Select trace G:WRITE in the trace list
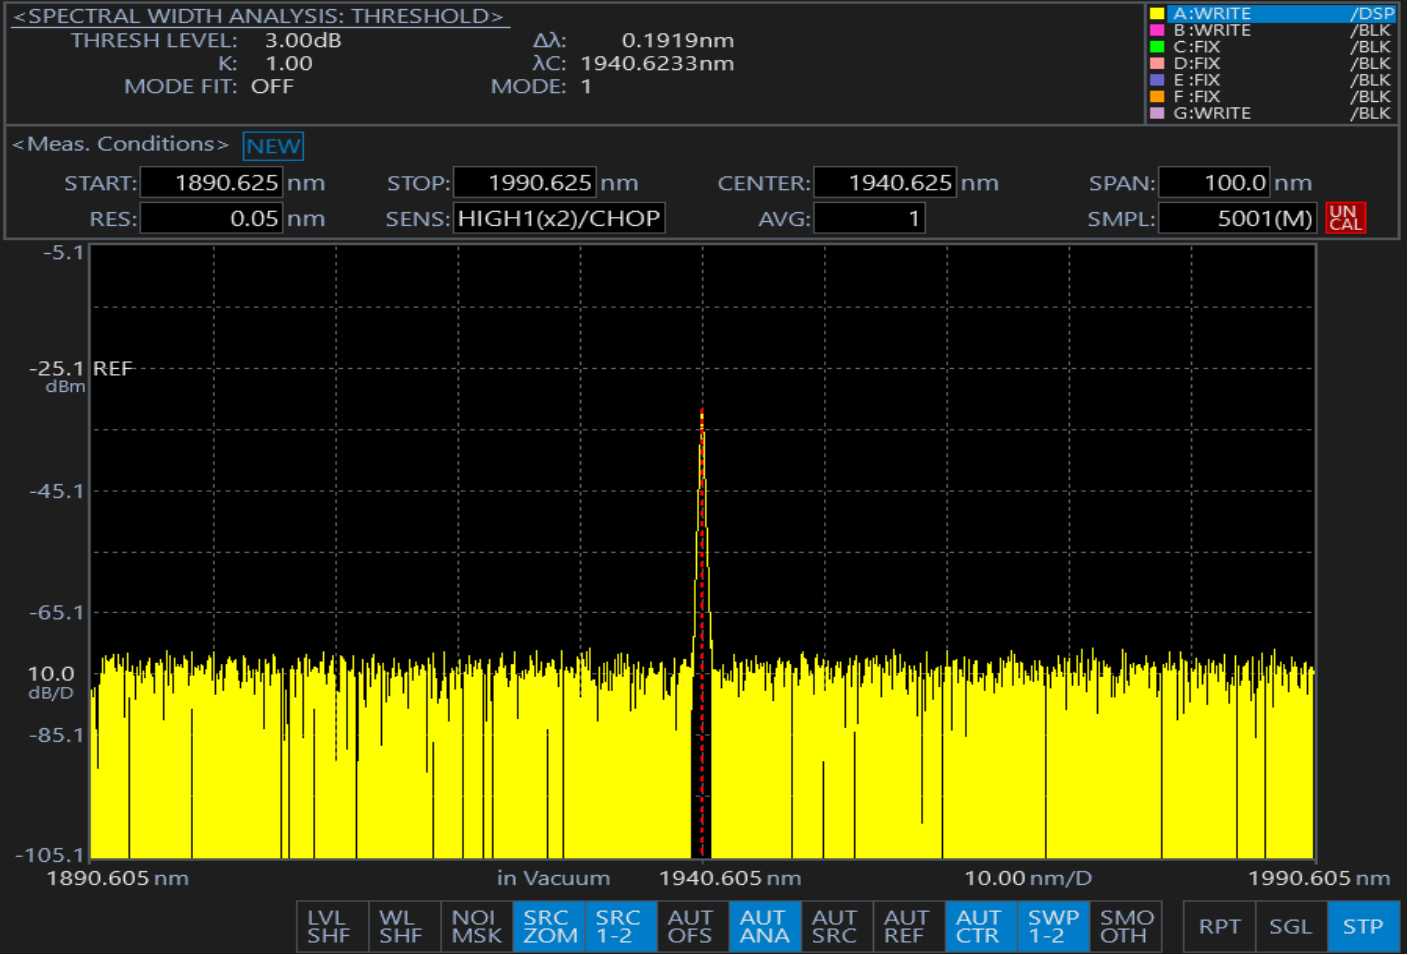The image size is (1408, 955). pos(1270,113)
